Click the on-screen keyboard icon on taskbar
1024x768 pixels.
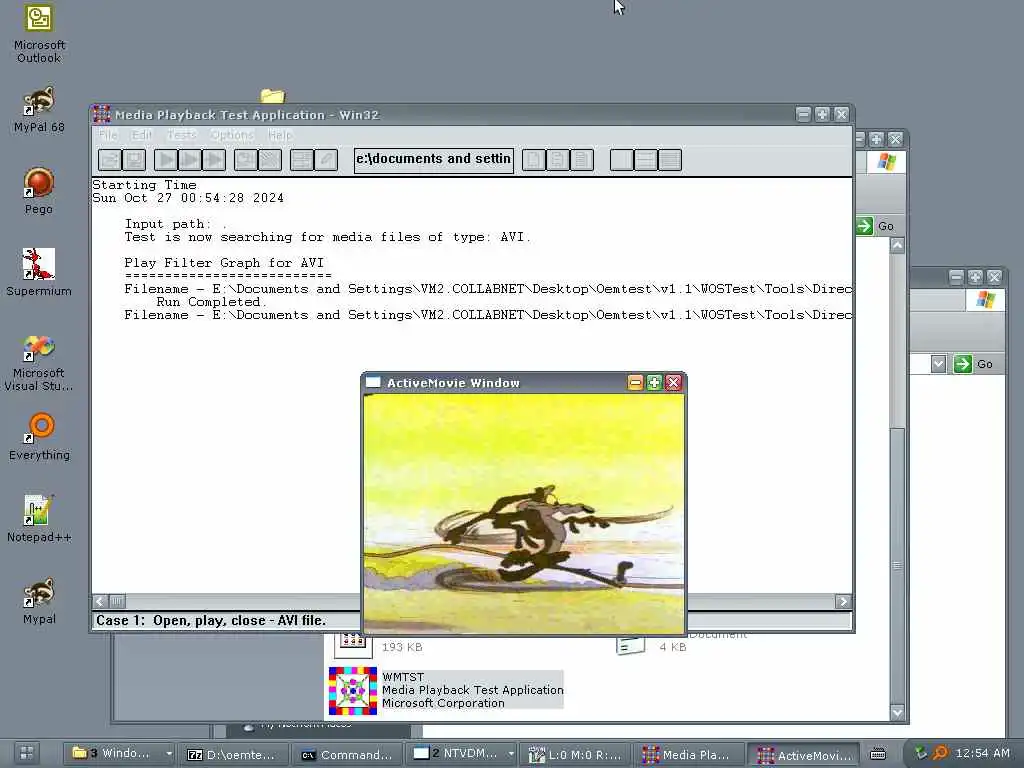[878, 754]
